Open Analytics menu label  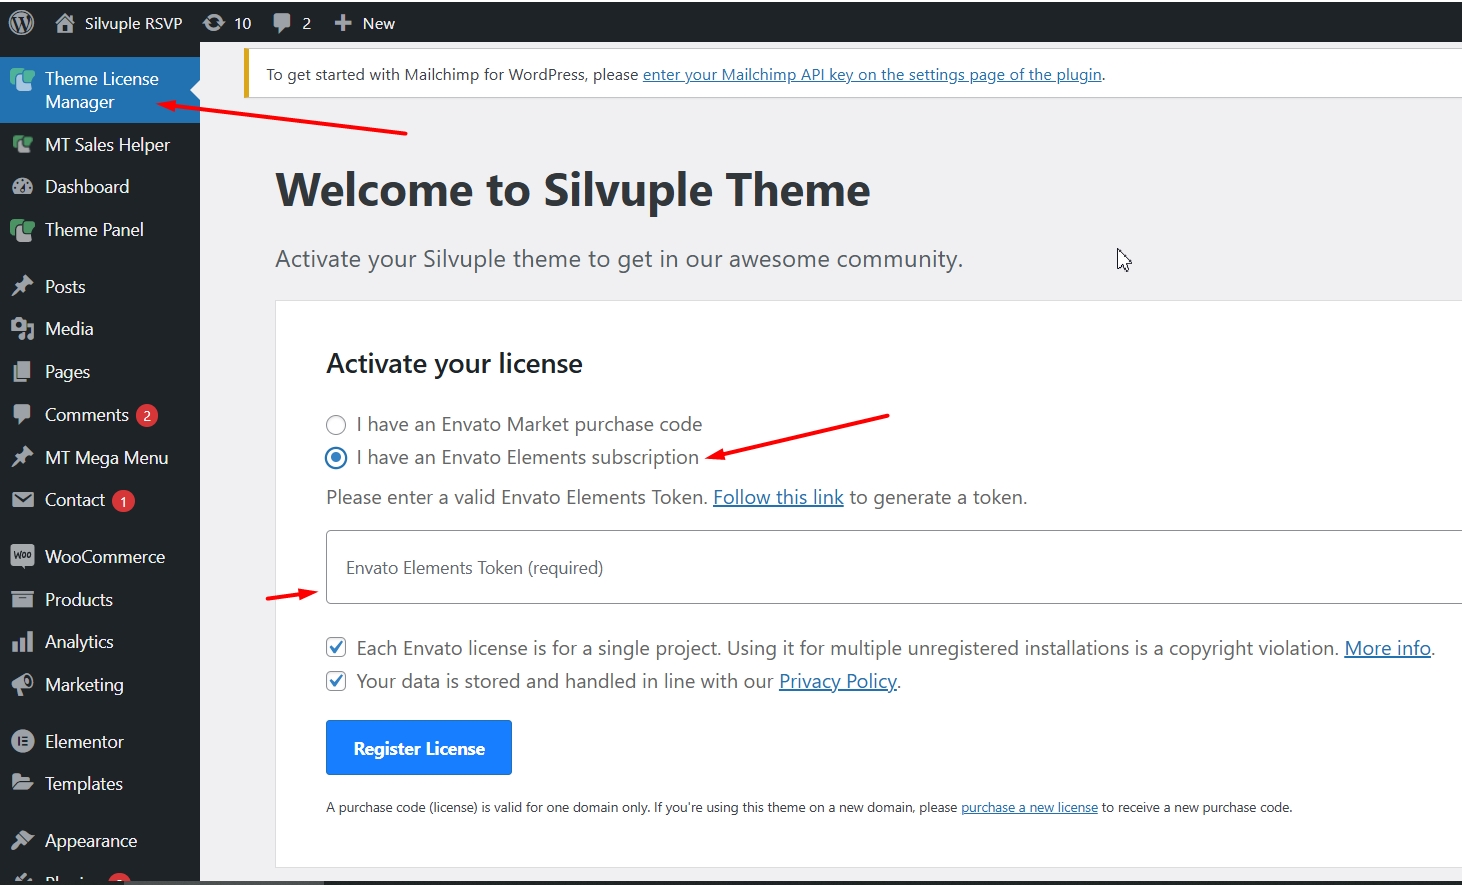pyautogui.click(x=79, y=642)
